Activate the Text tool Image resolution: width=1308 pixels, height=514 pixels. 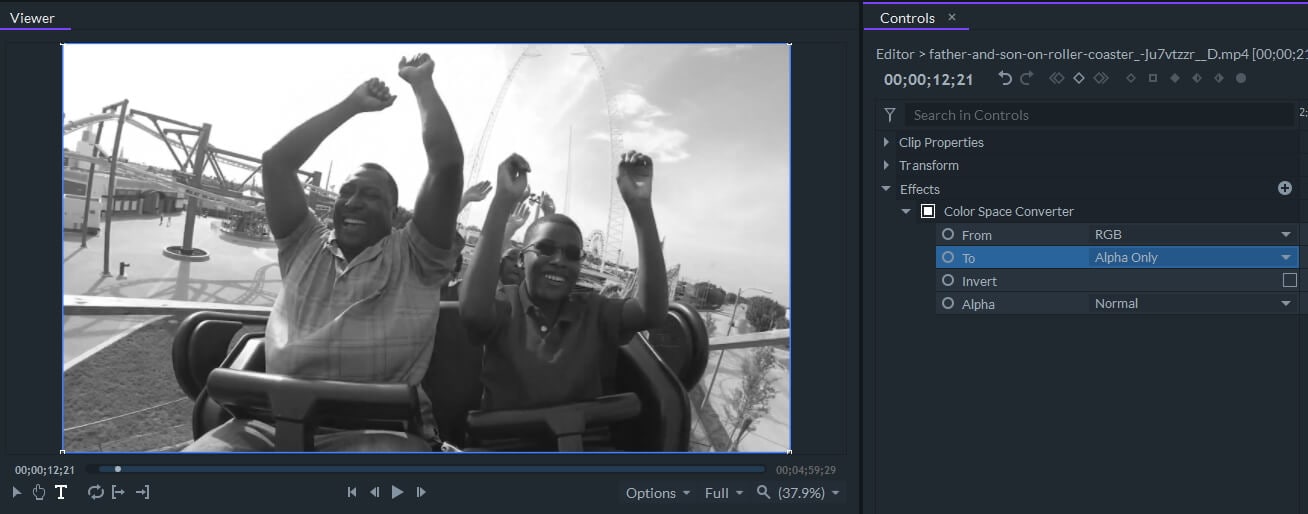click(61, 492)
